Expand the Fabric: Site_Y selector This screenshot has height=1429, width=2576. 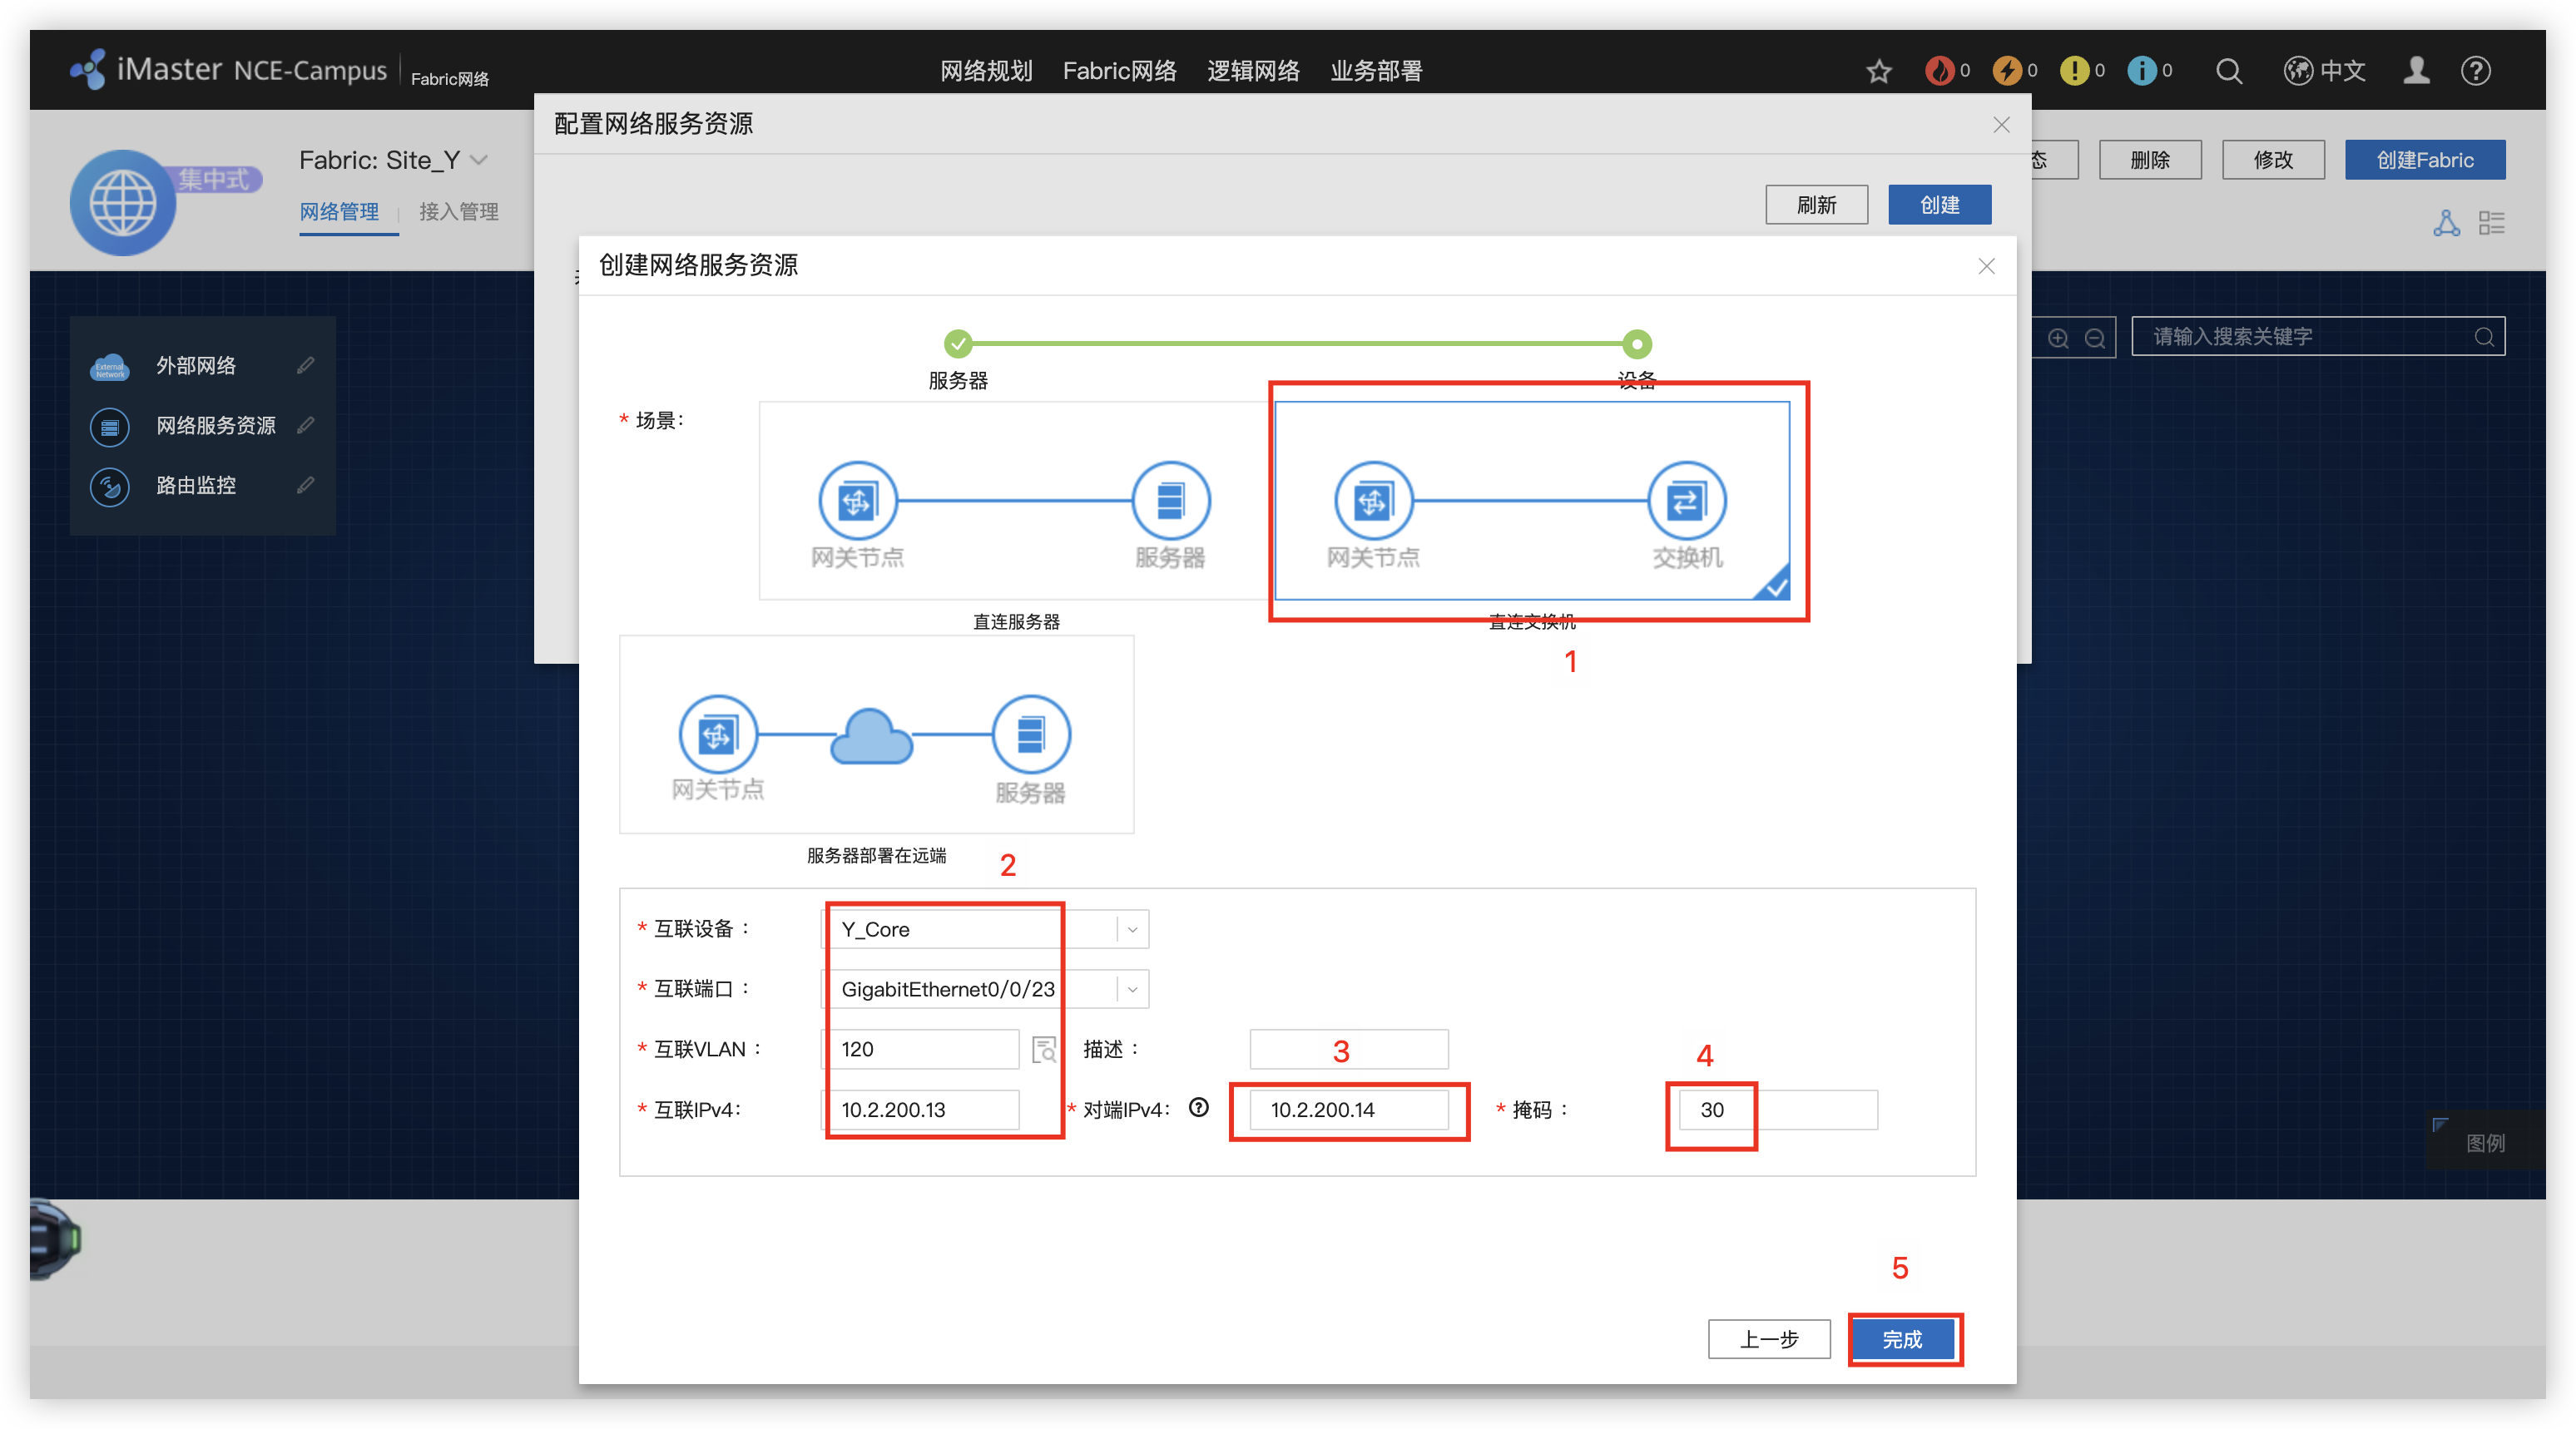pyautogui.click(x=479, y=160)
